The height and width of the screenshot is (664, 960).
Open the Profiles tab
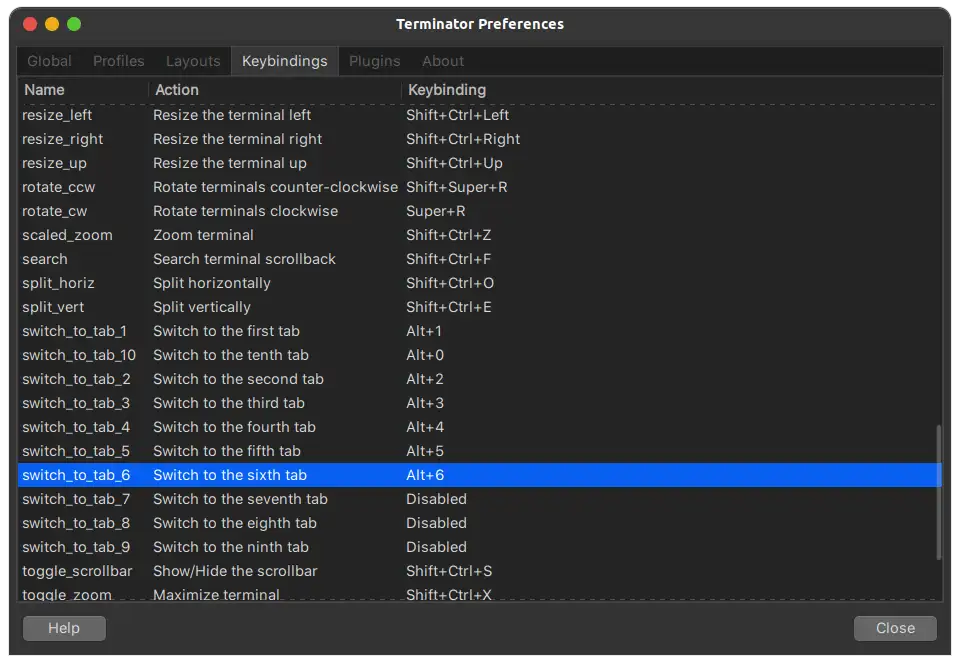(x=119, y=61)
